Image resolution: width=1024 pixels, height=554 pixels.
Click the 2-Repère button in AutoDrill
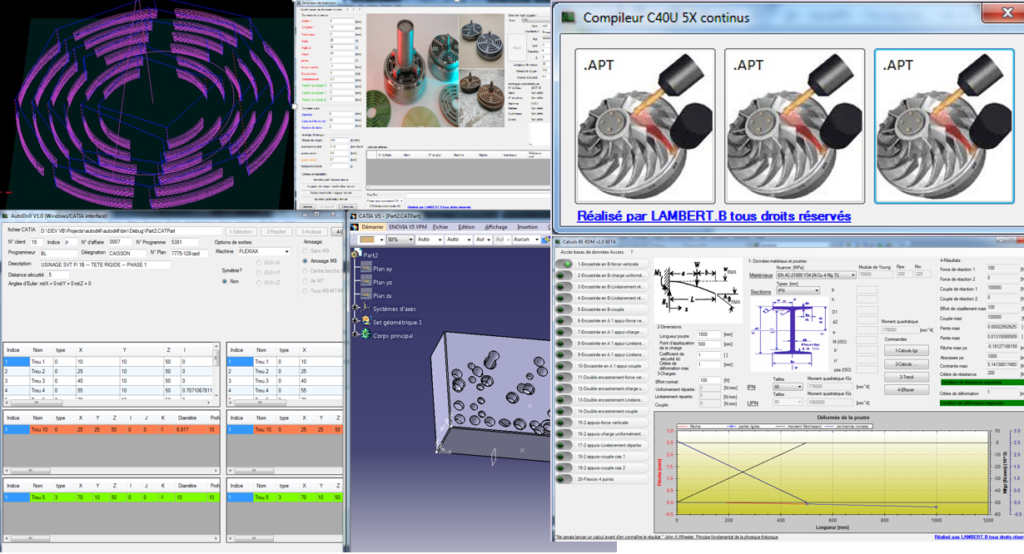(276, 231)
